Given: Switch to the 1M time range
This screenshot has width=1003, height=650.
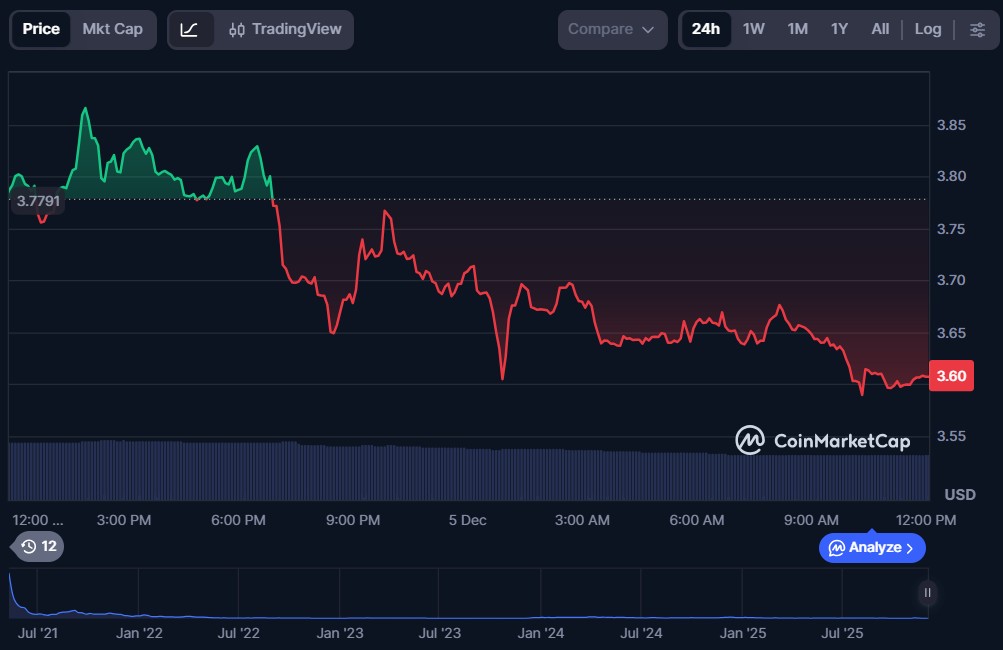Looking at the screenshot, I should pos(797,29).
